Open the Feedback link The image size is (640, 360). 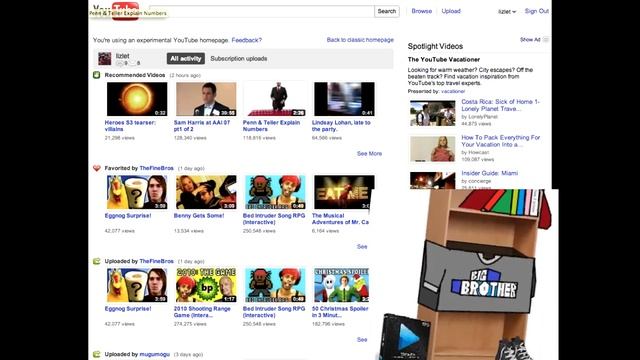(x=247, y=40)
